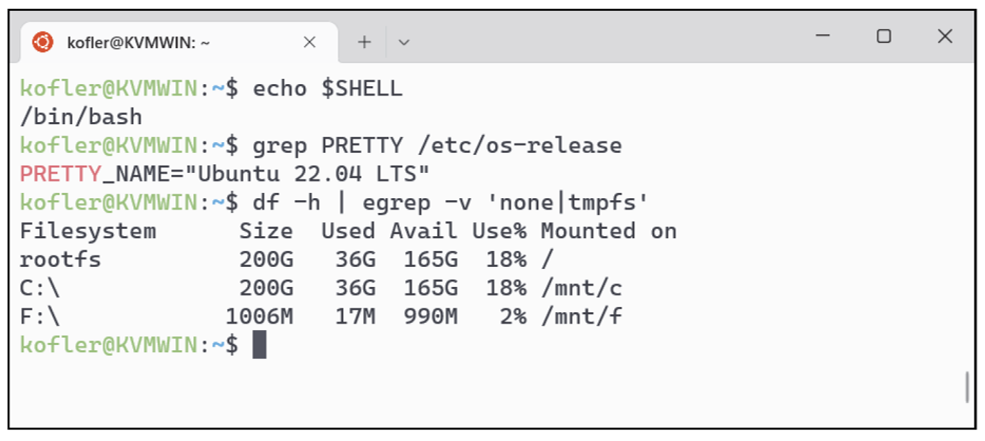Click the terminal scrollbar thumb

coord(967,387)
